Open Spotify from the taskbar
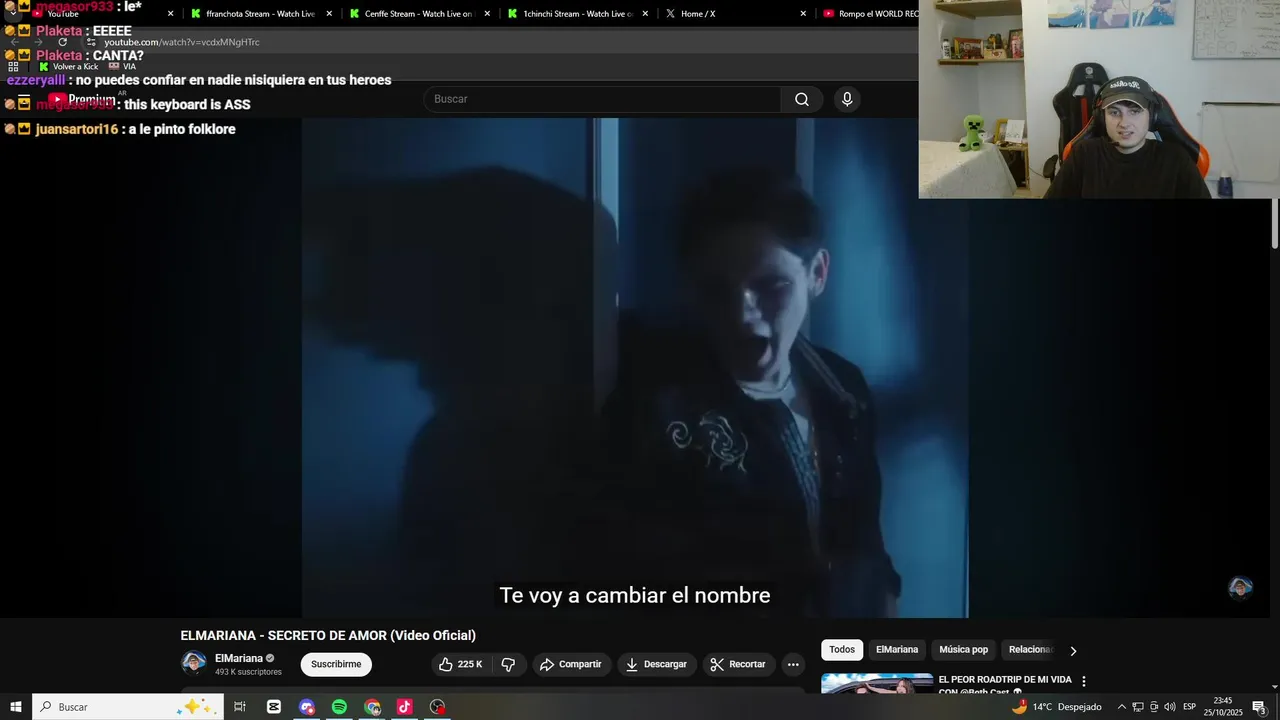 click(339, 707)
